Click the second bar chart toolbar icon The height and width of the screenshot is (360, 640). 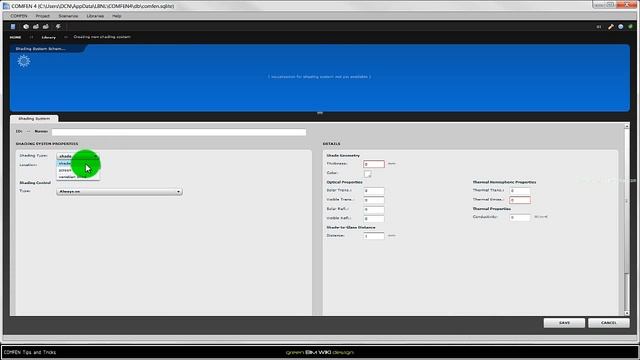point(46,27)
